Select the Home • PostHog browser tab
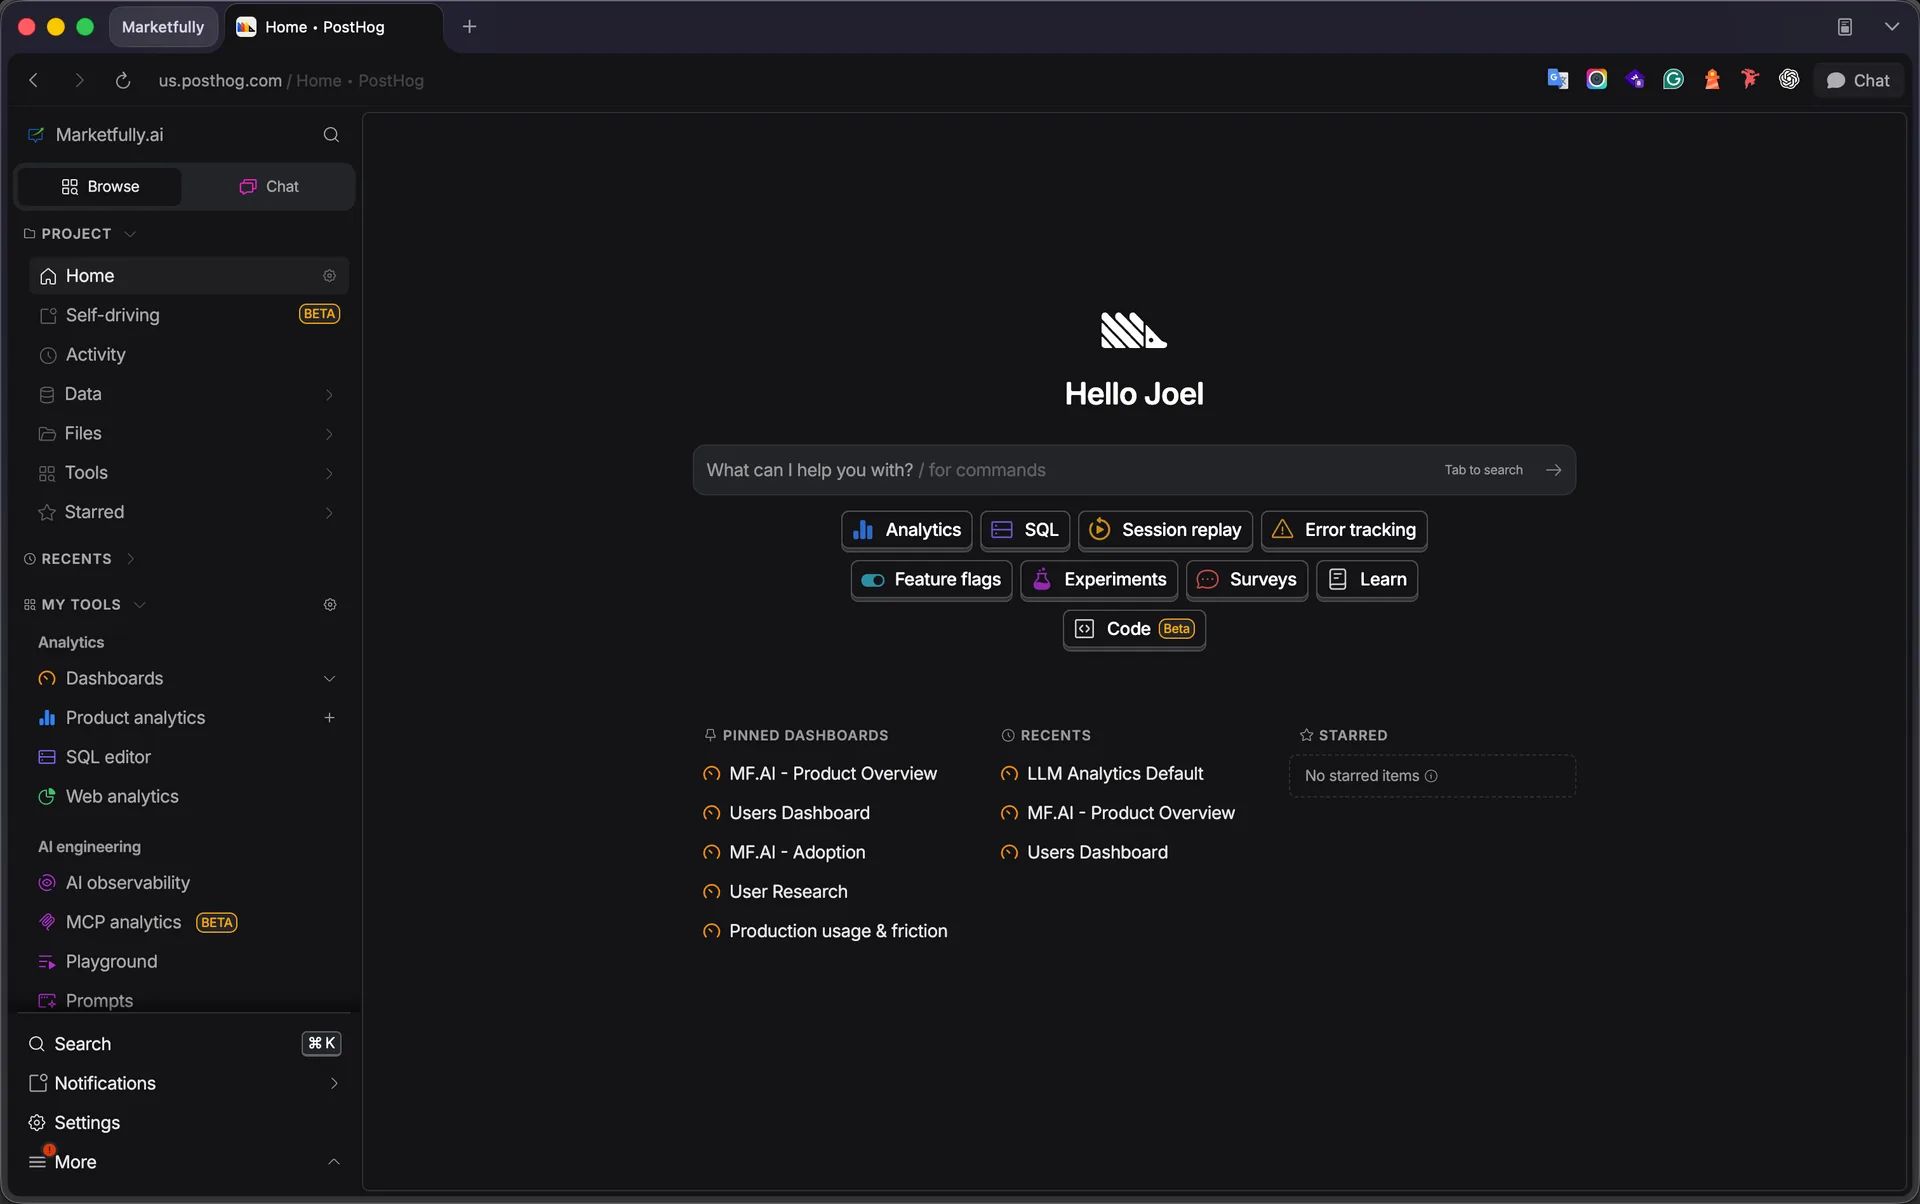The width and height of the screenshot is (1920, 1204). [334, 27]
